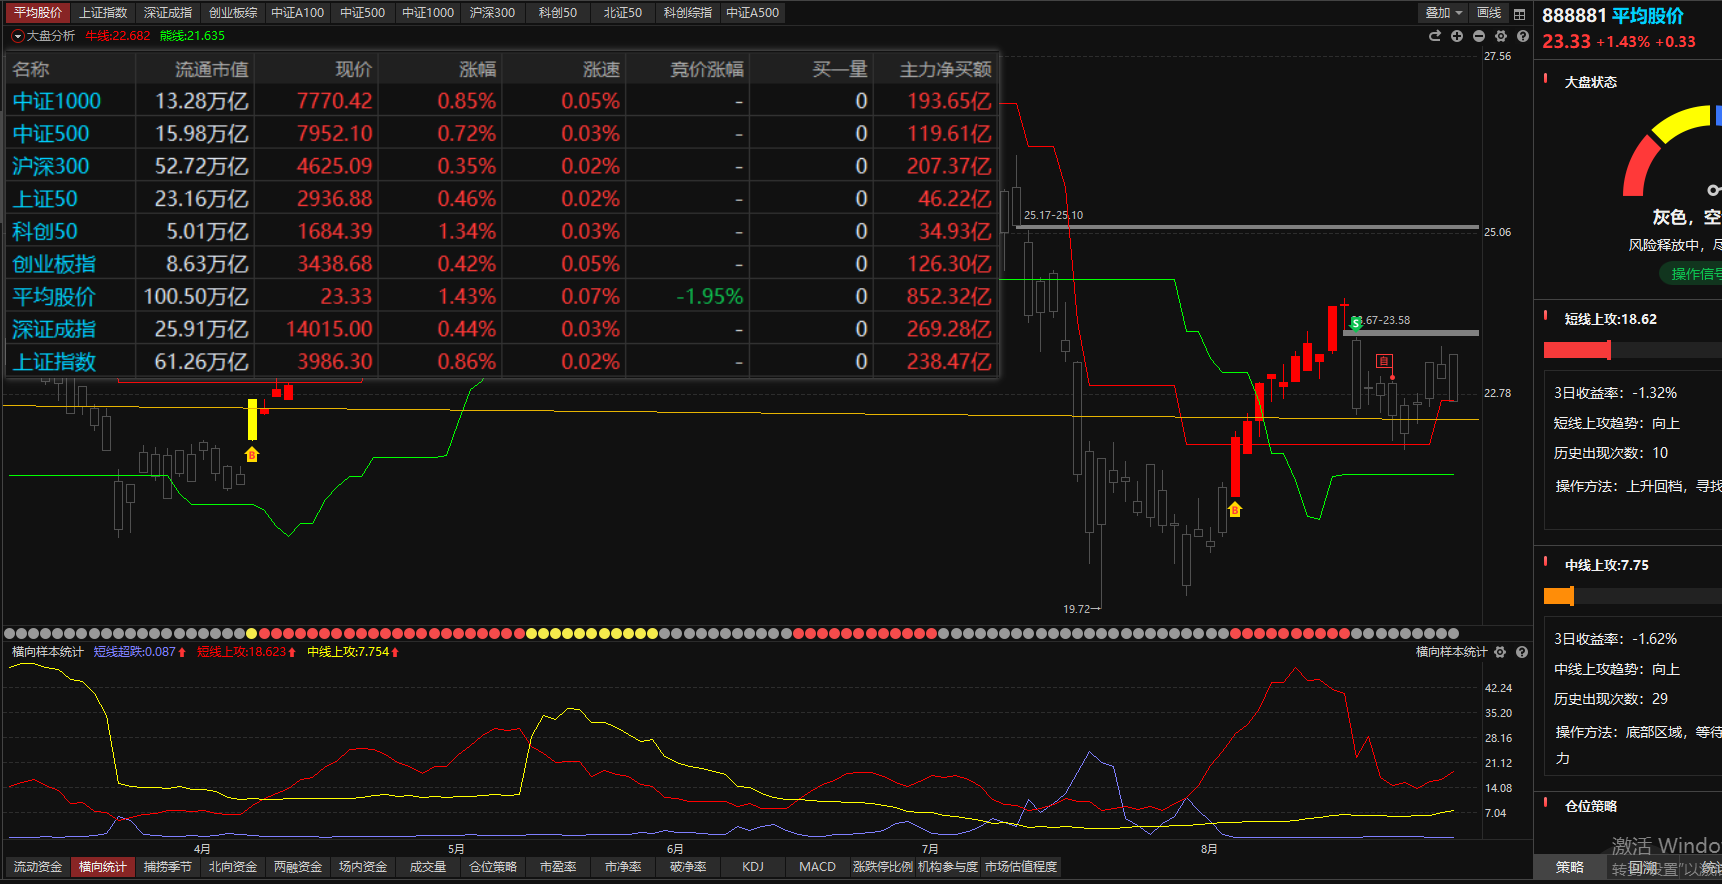Click the August buy signal arrow marker
1722x884 pixels.
coord(1235,510)
